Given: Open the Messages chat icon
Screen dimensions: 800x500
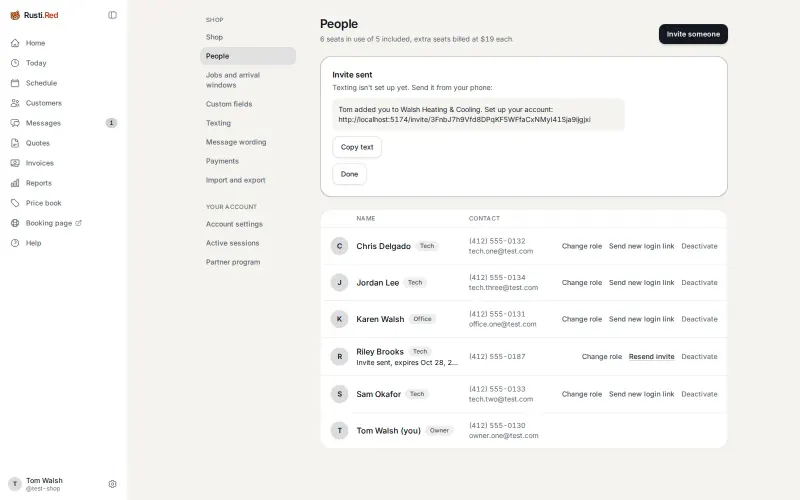Looking at the screenshot, I should pyautogui.click(x=15, y=123).
